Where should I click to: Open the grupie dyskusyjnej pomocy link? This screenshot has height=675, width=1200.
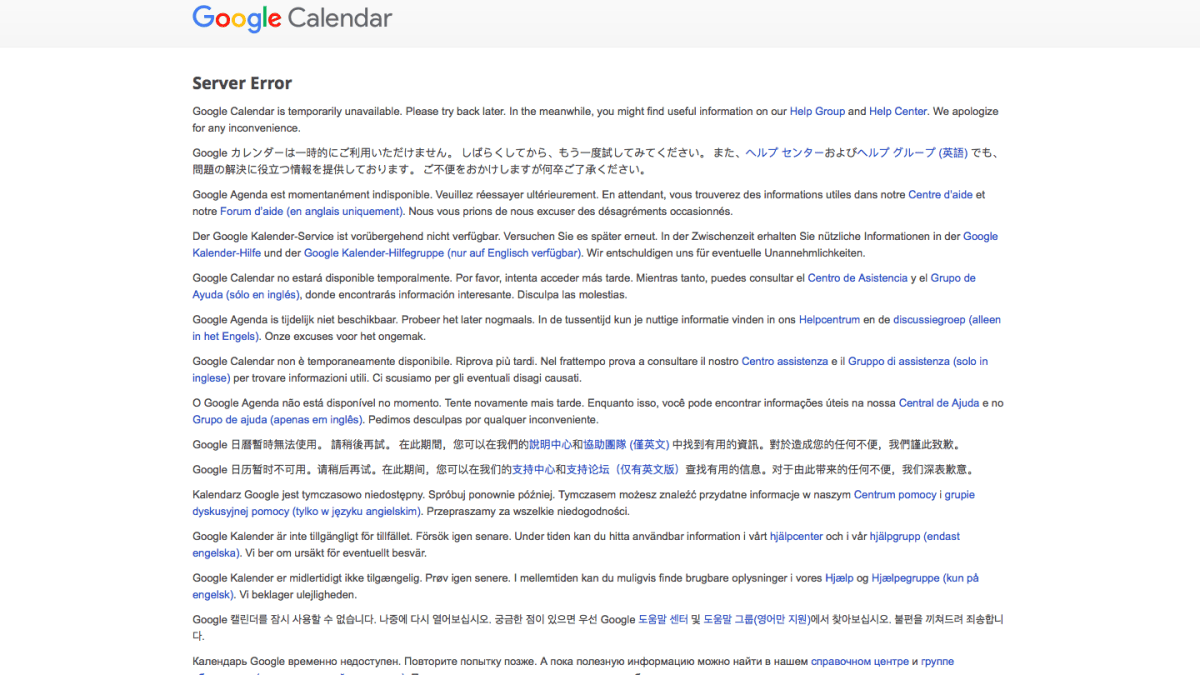pyautogui.click(x=584, y=503)
